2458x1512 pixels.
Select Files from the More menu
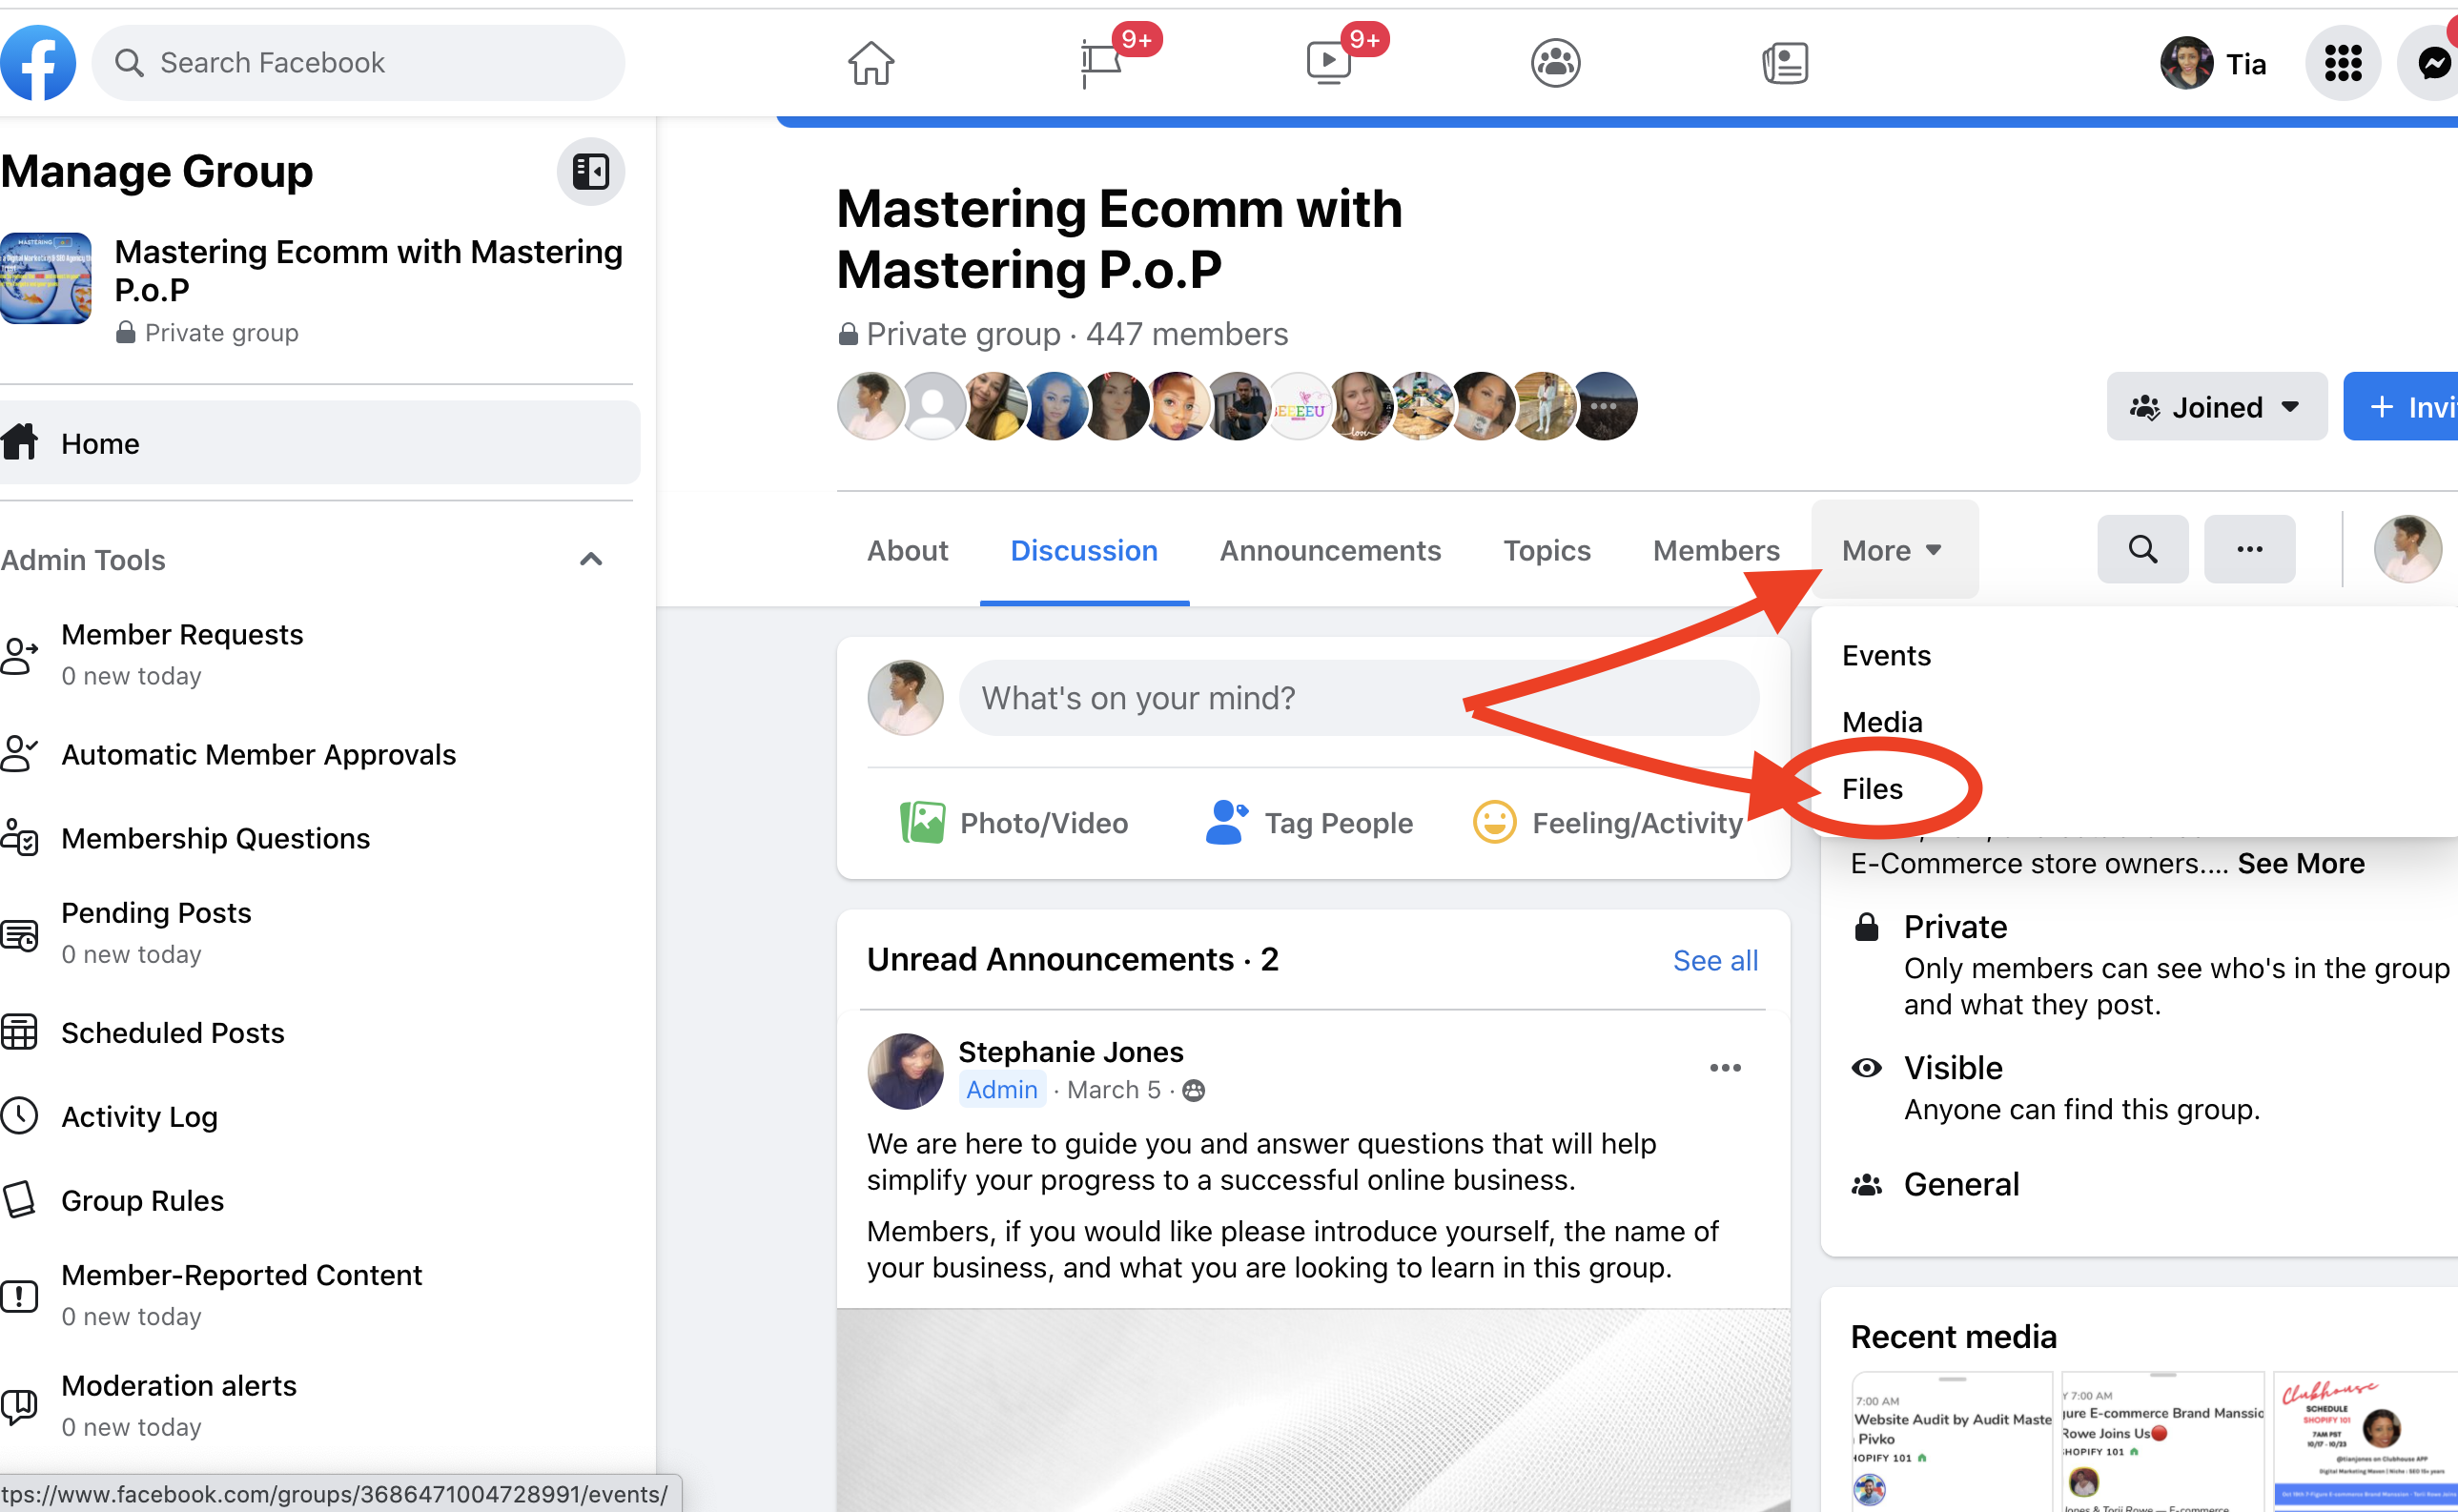(1873, 789)
